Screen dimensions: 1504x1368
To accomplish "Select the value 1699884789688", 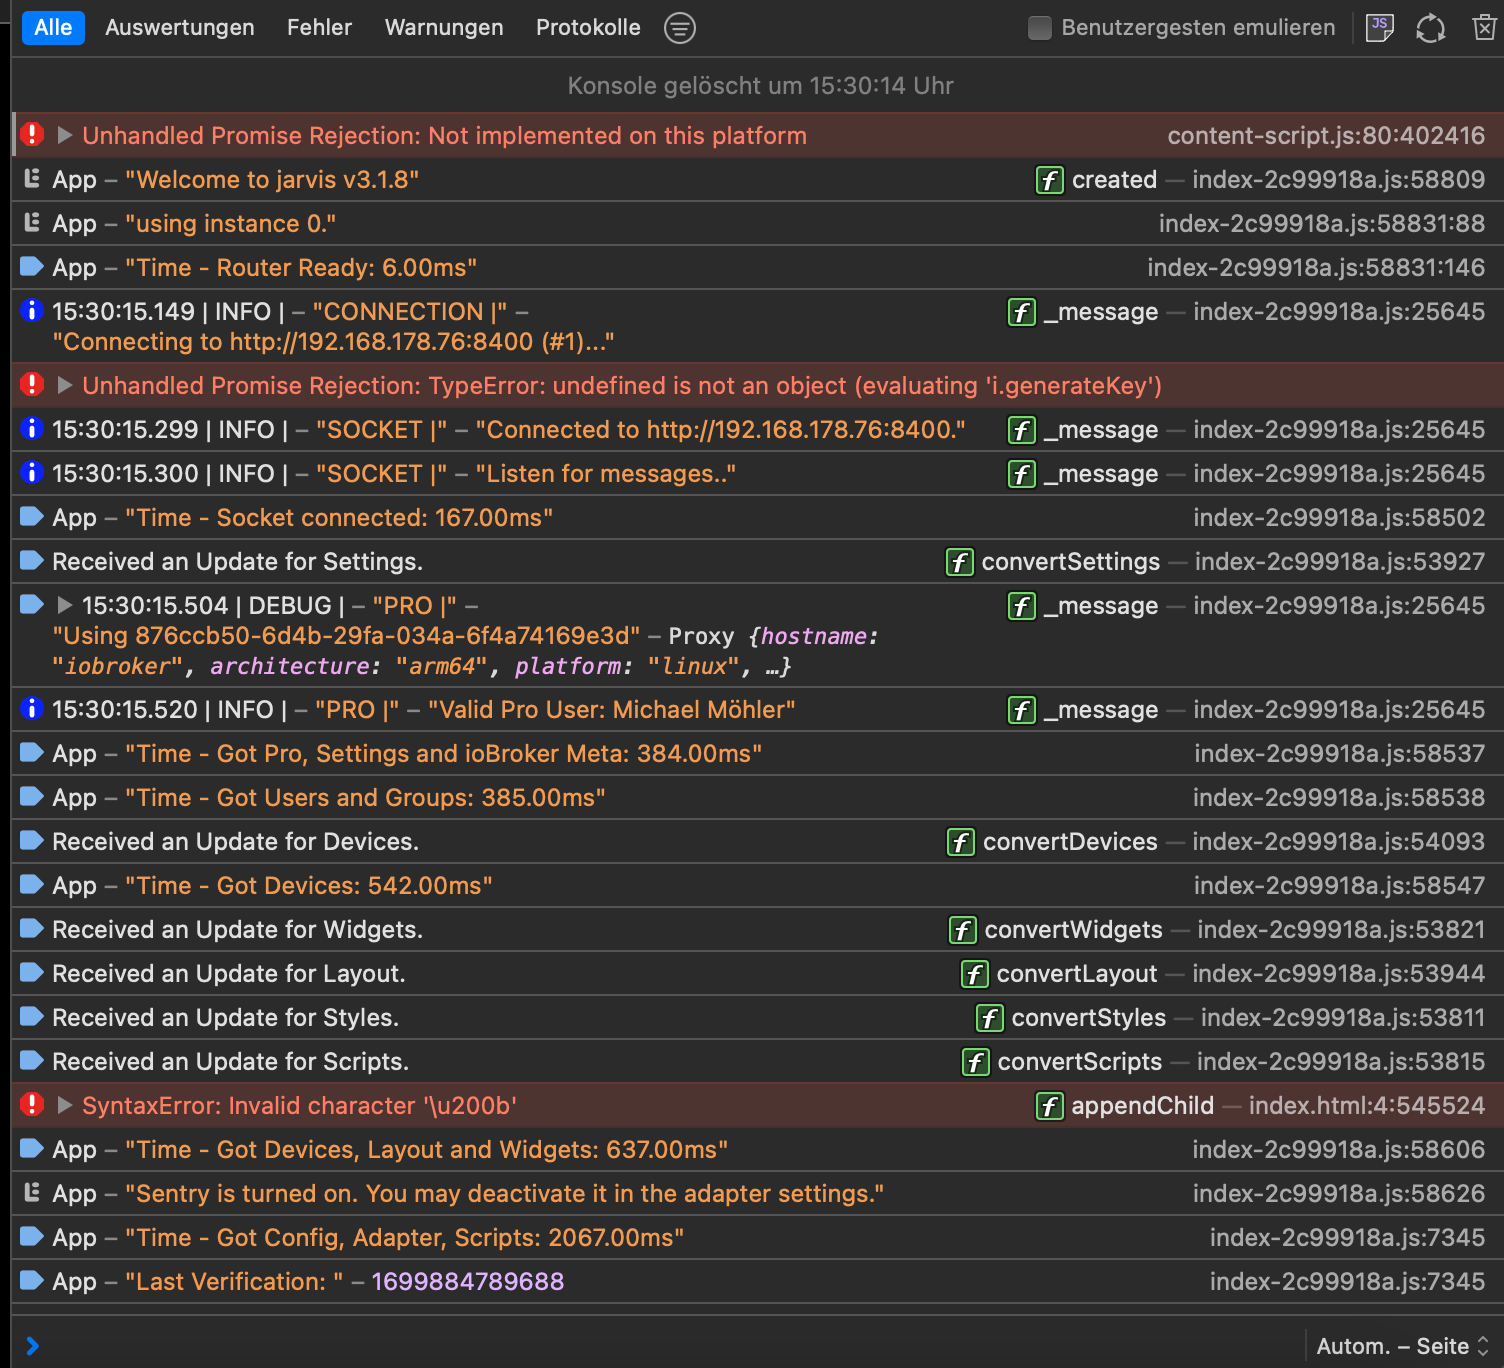I will [468, 1282].
